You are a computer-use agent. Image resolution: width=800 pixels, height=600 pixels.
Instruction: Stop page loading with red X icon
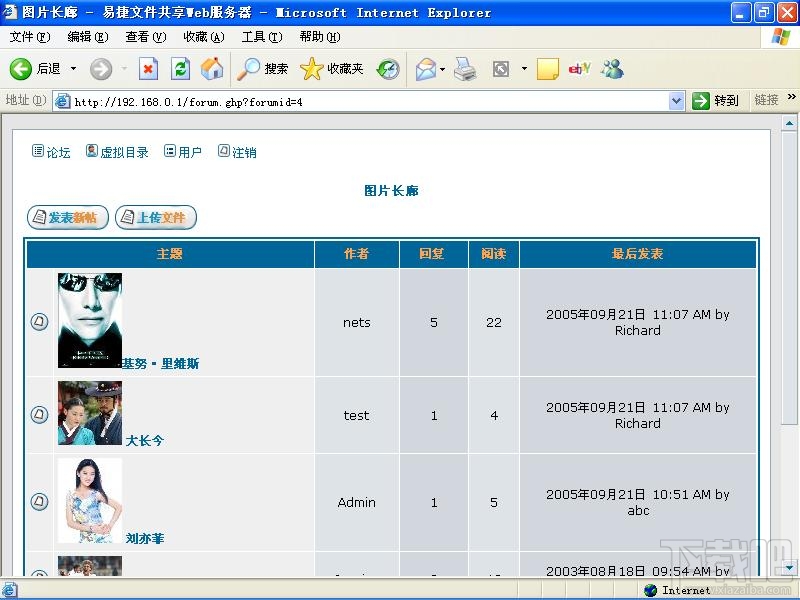(x=148, y=69)
